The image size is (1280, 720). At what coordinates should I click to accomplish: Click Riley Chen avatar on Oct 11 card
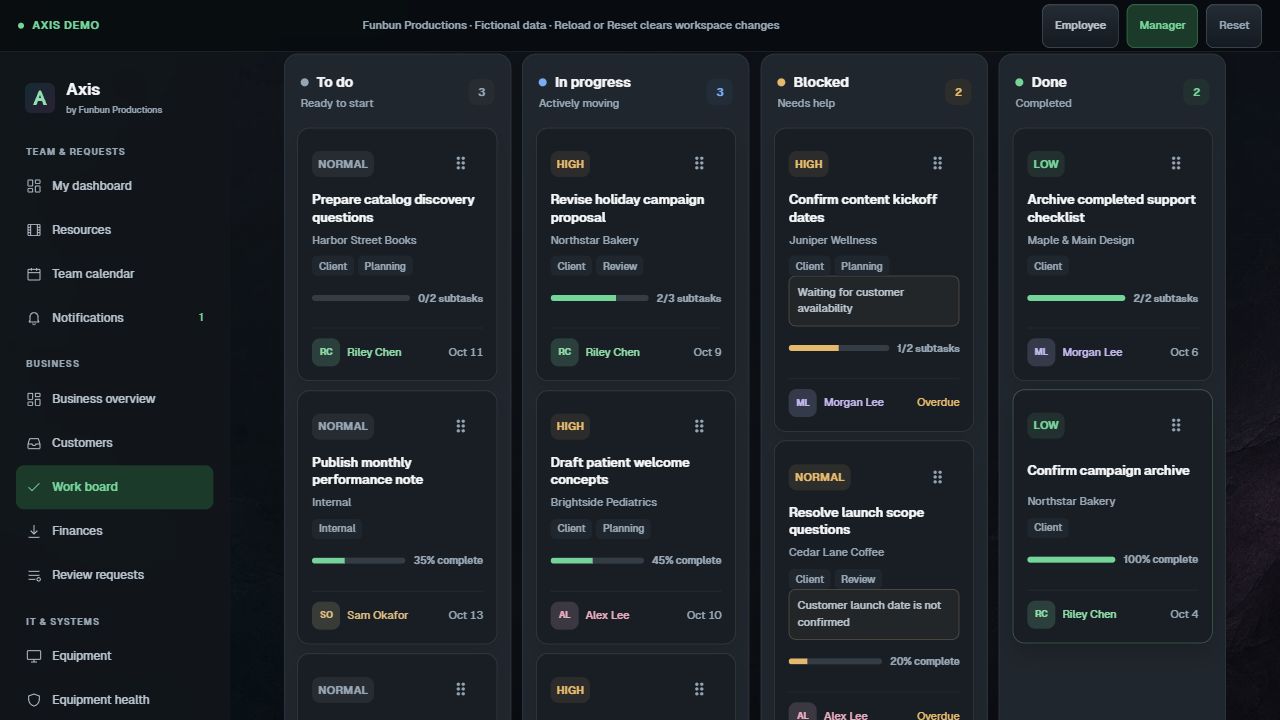tap(326, 352)
